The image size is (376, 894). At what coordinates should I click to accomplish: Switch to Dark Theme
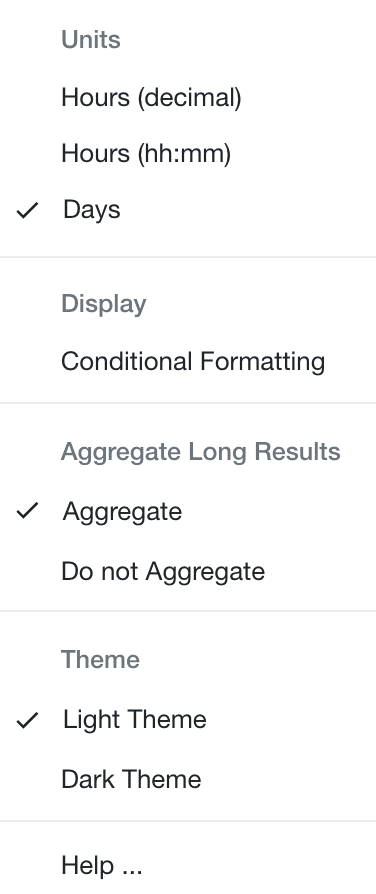[x=188, y=779]
